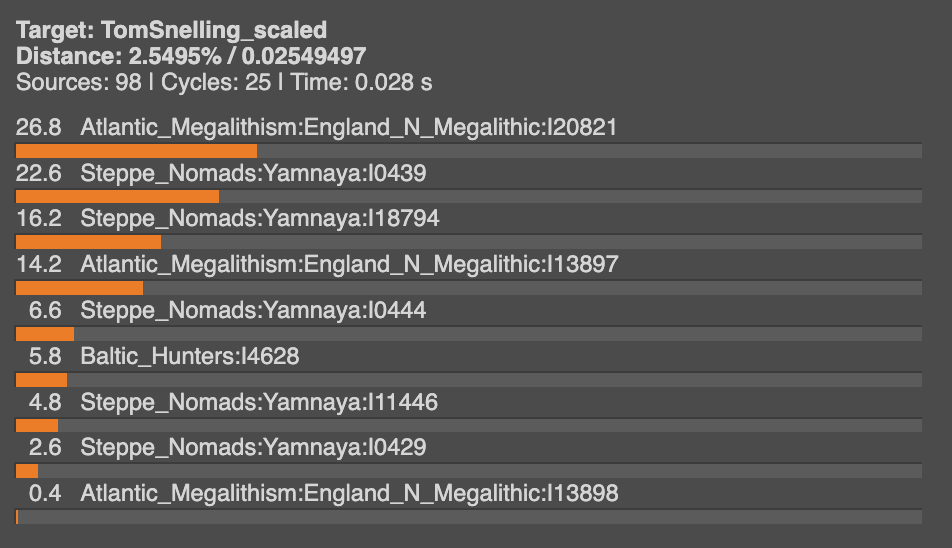Click the Sources: 98 text
952x548 pixels.
[x=78, y=82]
